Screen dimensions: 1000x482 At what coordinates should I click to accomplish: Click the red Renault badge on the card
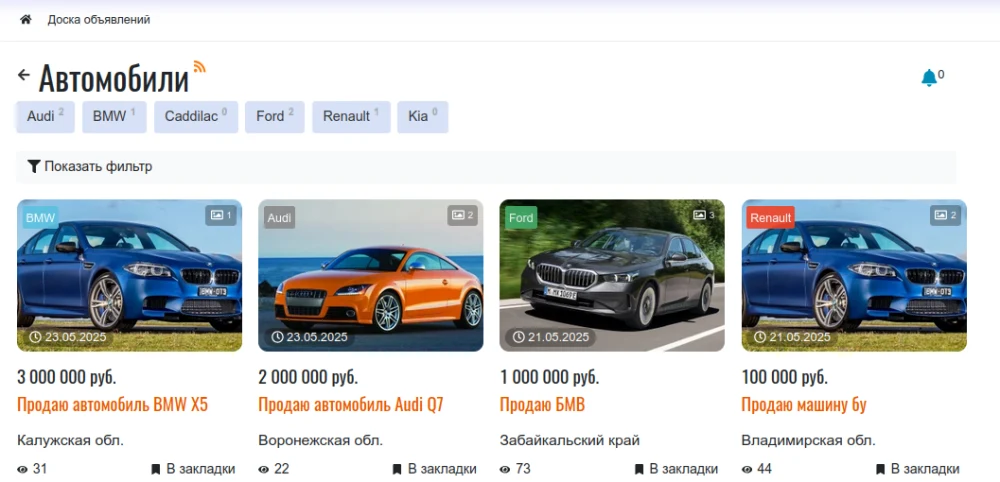(x=770, y=217)
